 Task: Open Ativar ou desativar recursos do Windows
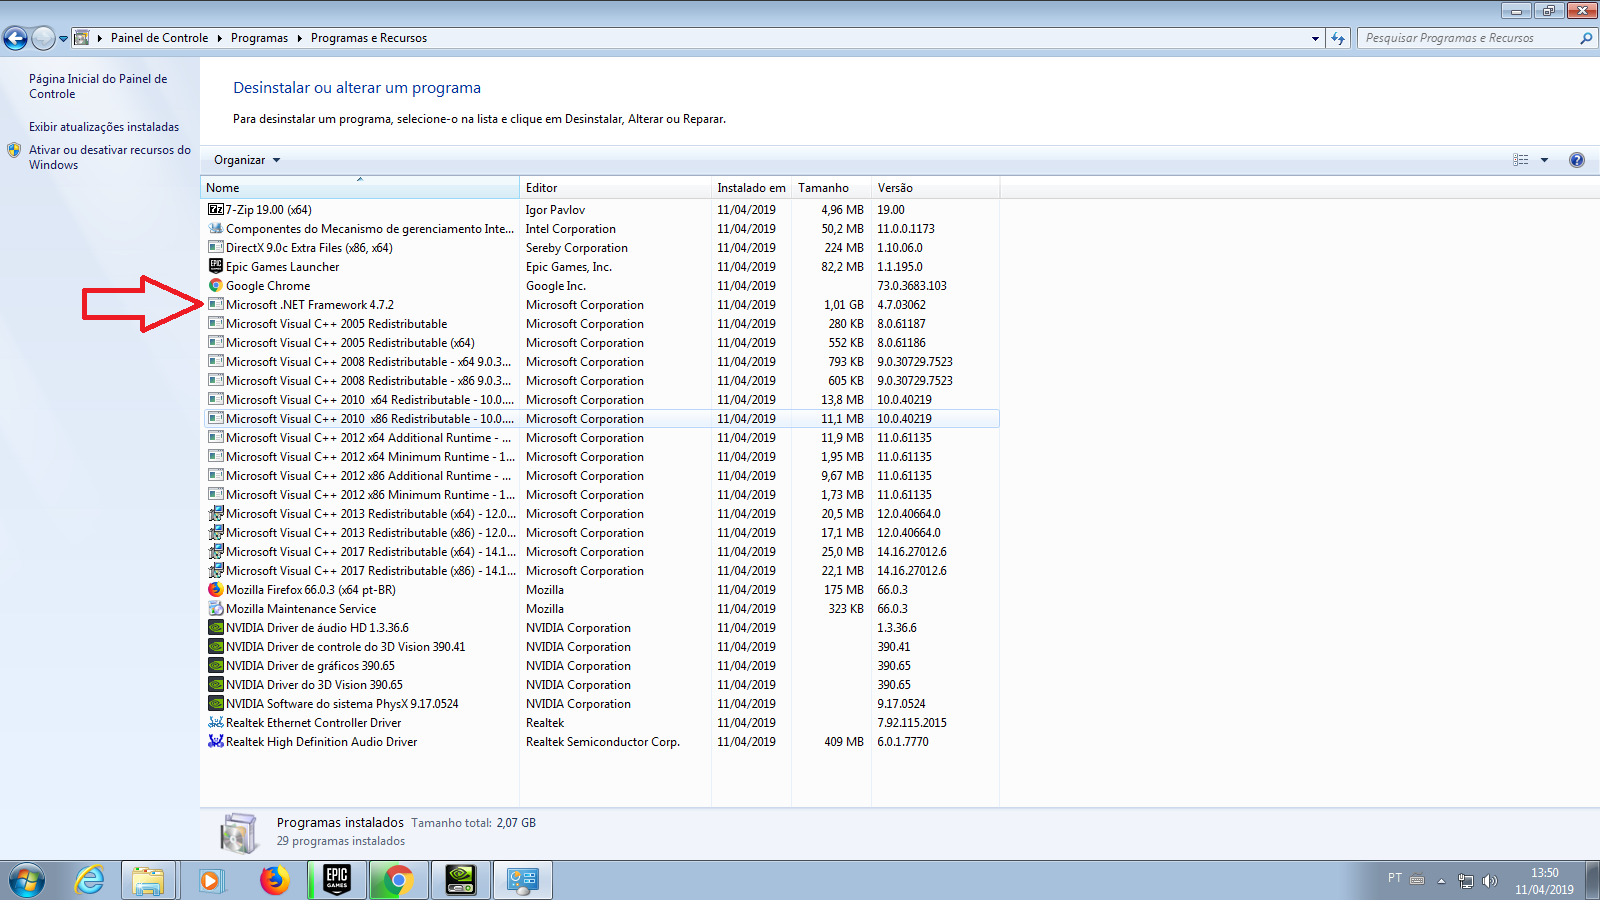(x=109, y=157)
